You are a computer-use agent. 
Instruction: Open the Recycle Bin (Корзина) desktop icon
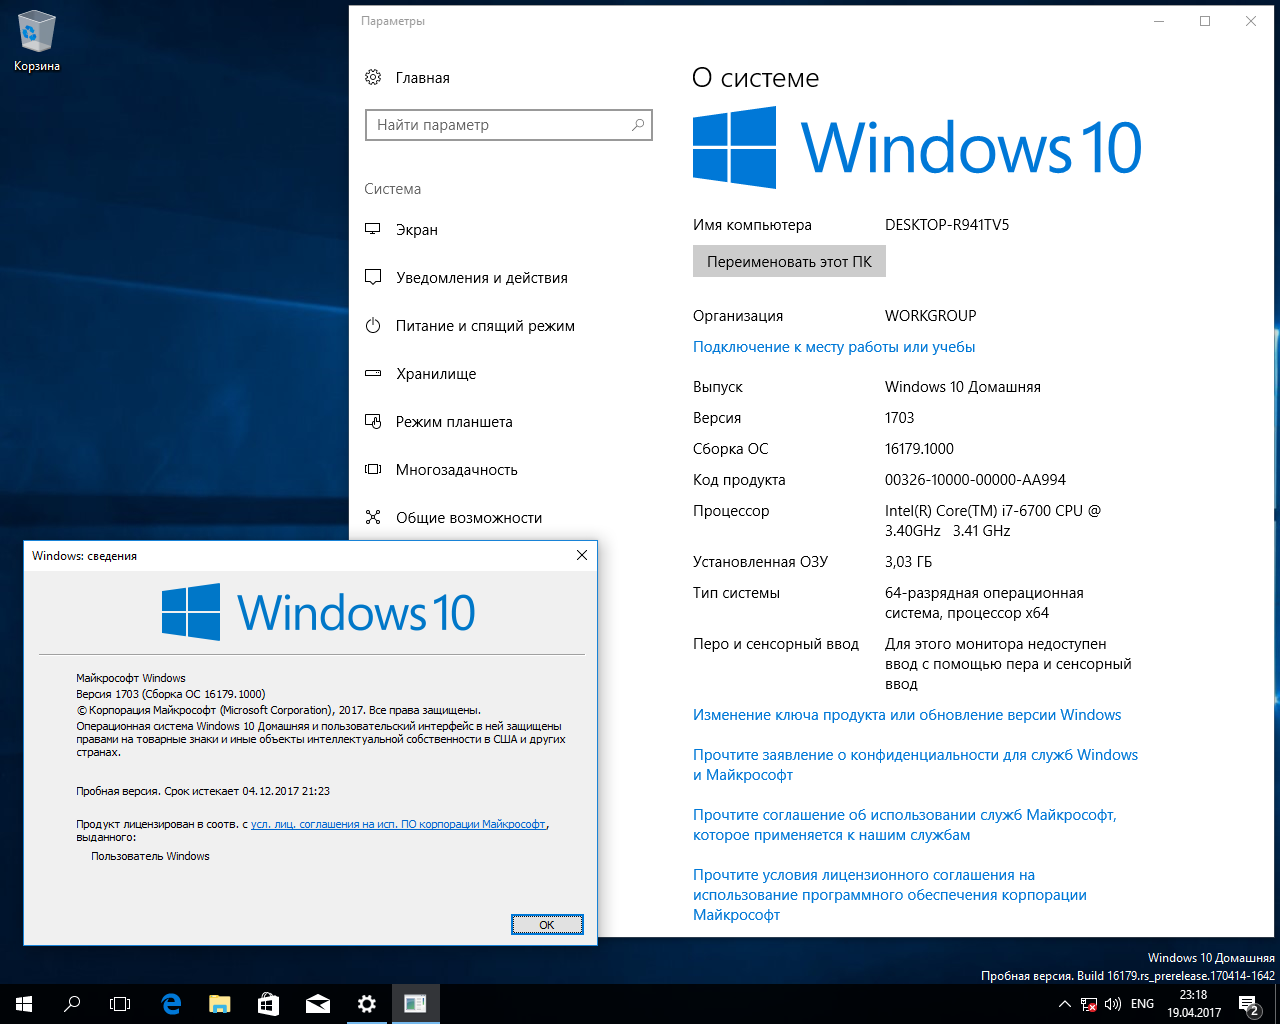click(37, 42)
